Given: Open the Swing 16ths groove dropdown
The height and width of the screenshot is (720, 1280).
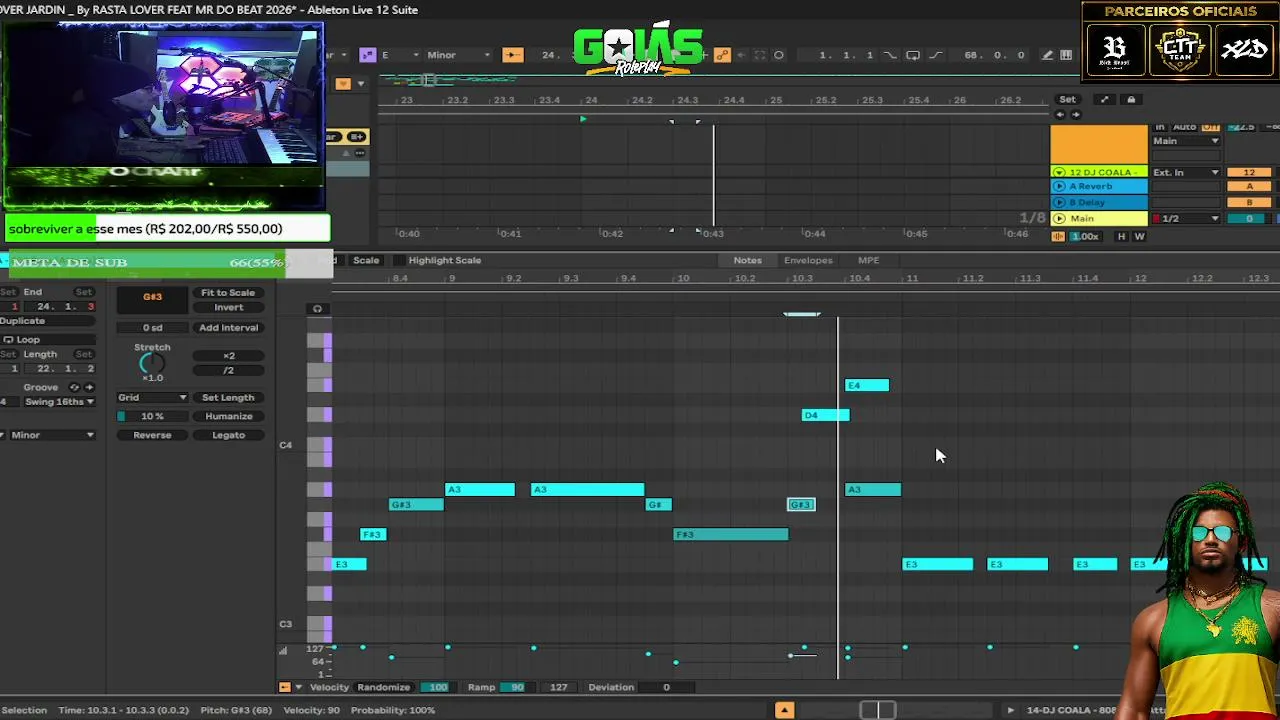Looking at the screenshot, I should [x=59, y=402].
